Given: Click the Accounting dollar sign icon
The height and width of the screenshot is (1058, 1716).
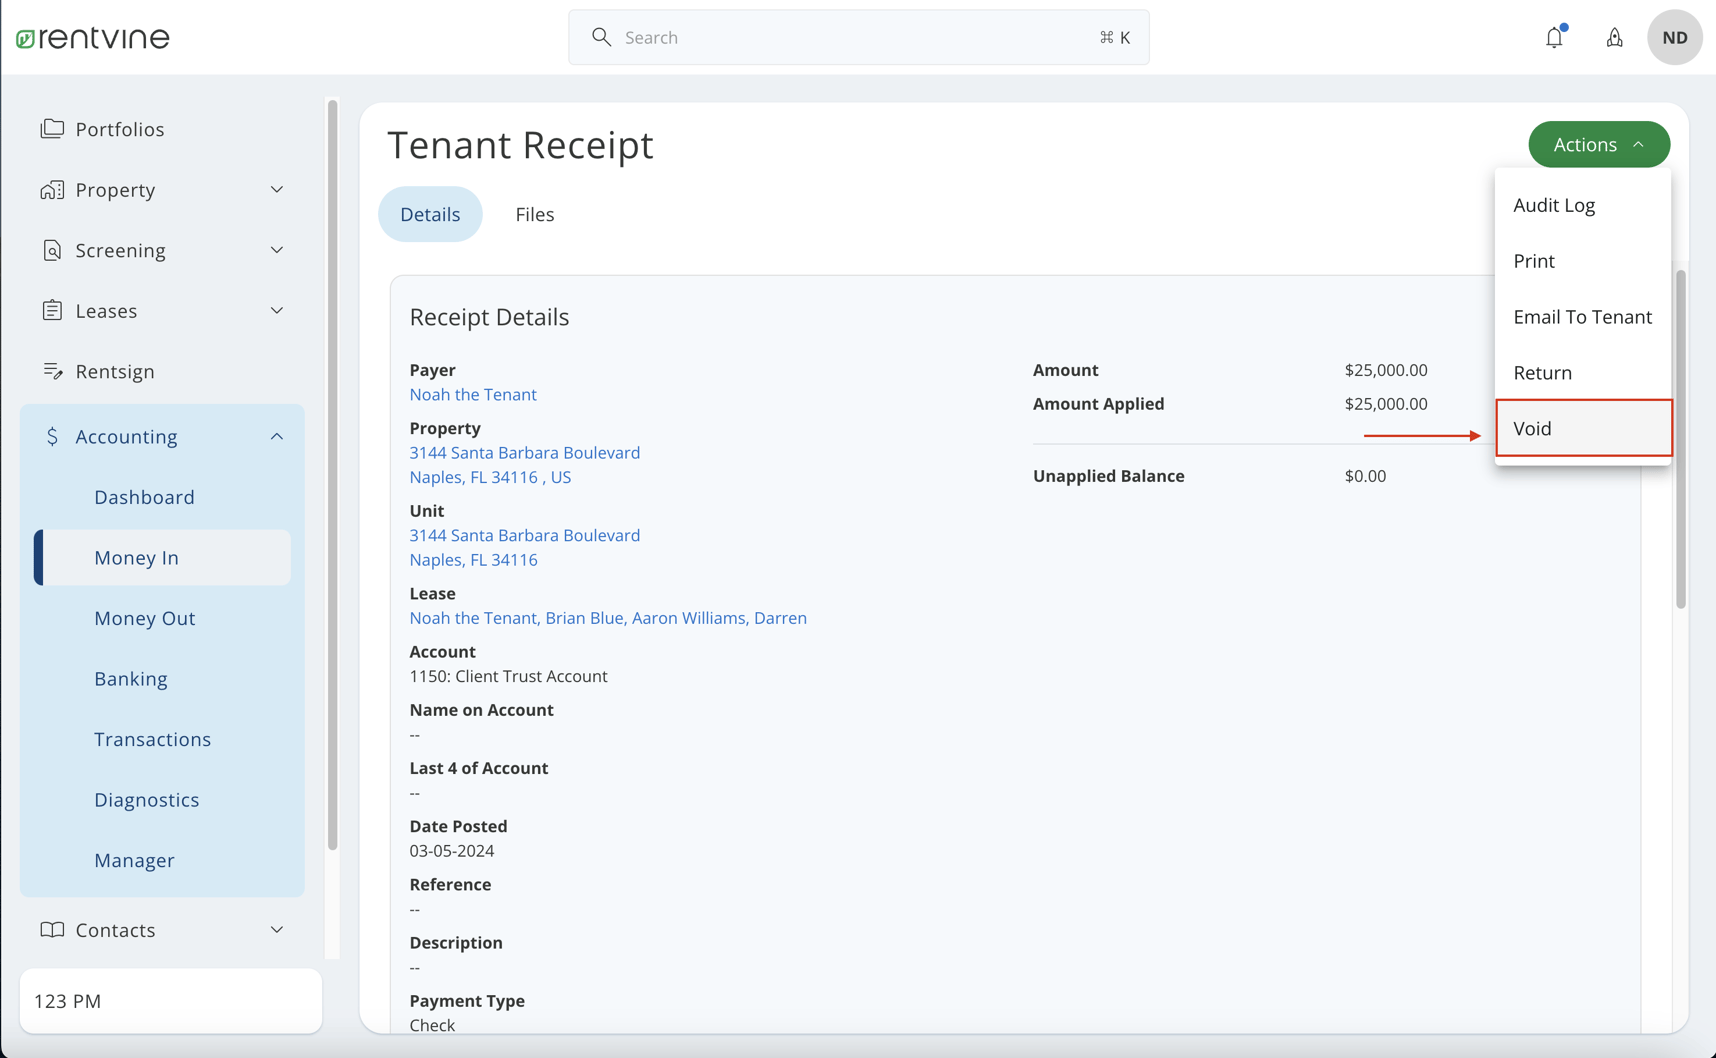Looking at the screenshot, I should pos(52,436).
